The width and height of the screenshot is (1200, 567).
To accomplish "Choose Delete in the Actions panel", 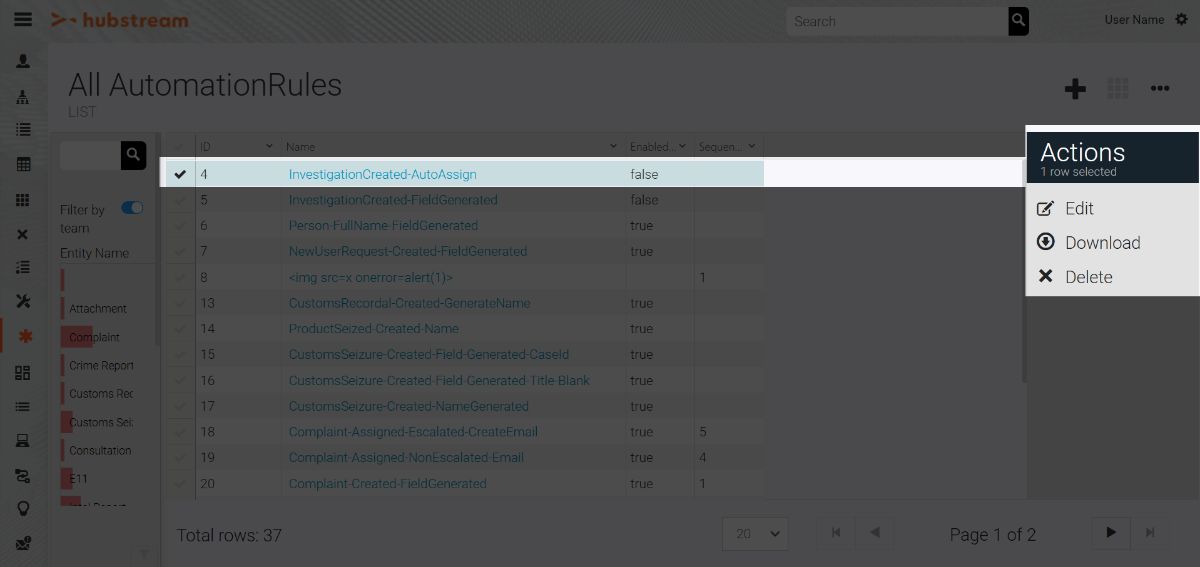I will 1087,277.
